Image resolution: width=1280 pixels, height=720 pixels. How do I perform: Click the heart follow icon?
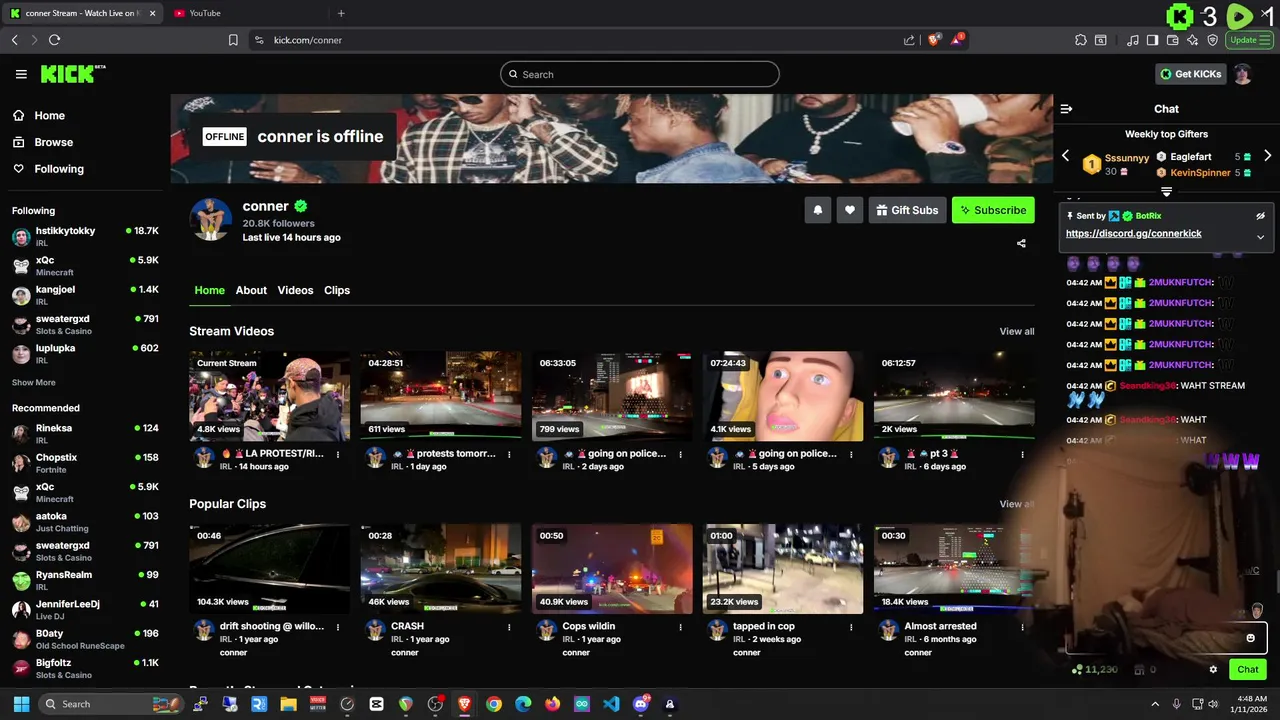coord(850,210)
